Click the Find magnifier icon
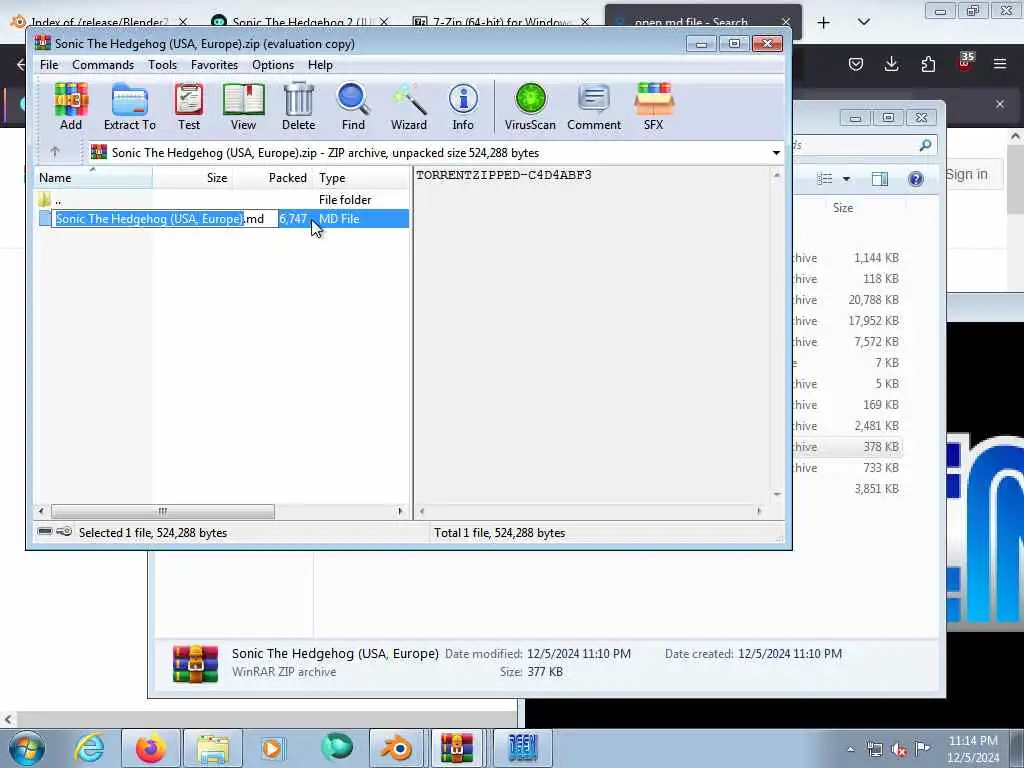The width and height of the screenshot is (1024, 768). (x=353, y=107)
